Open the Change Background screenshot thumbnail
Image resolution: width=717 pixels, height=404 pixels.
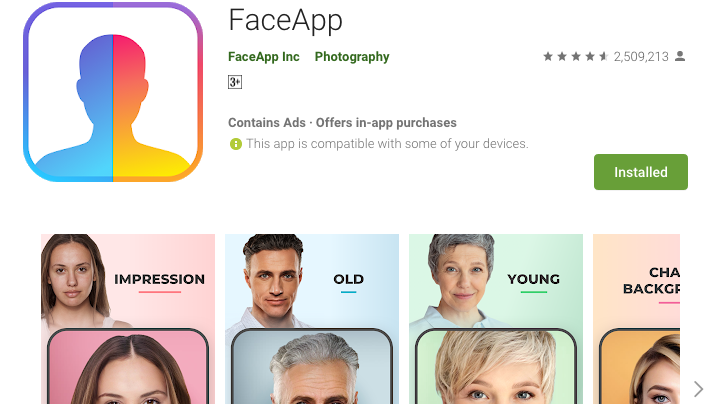pyautogui.click(x=637, y=319)
